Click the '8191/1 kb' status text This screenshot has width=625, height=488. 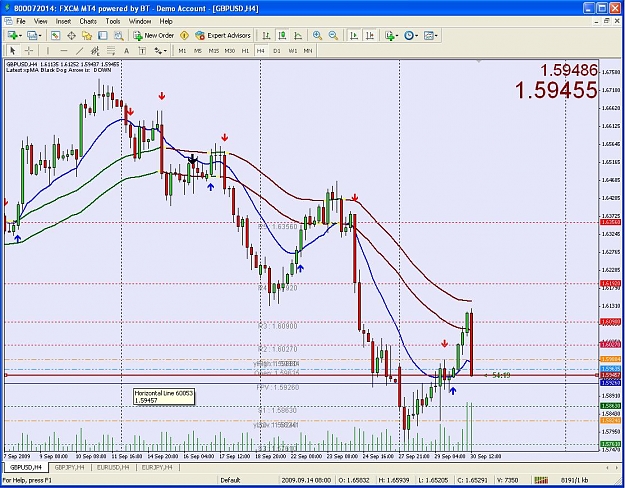pos(575,480)
